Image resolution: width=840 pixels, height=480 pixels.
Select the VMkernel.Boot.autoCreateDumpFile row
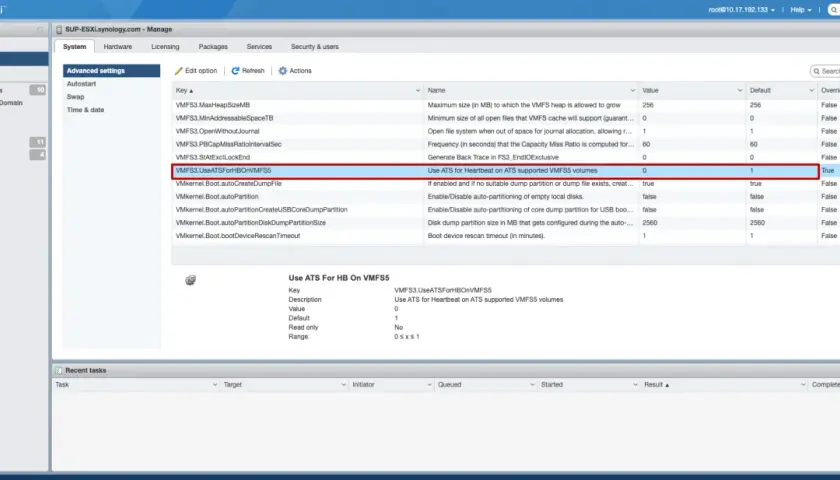(506, 184)
